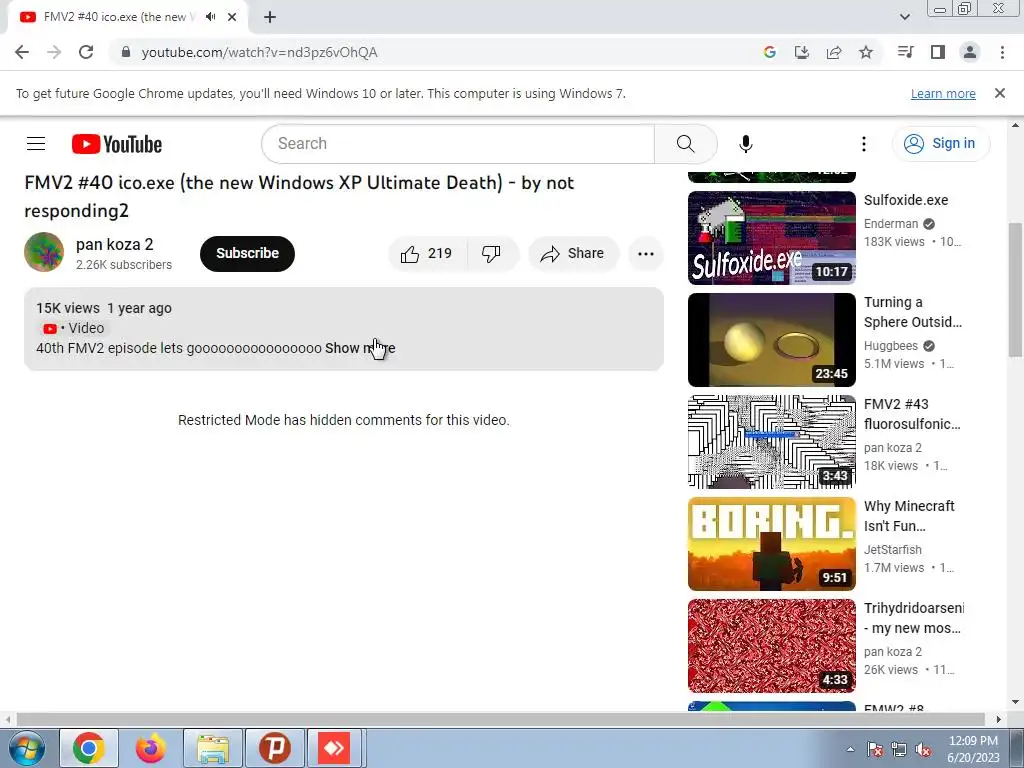Click Why Minecraft Isn't Fun title
The height and width of the screenshot is (768, 1024).
[909, 516]
